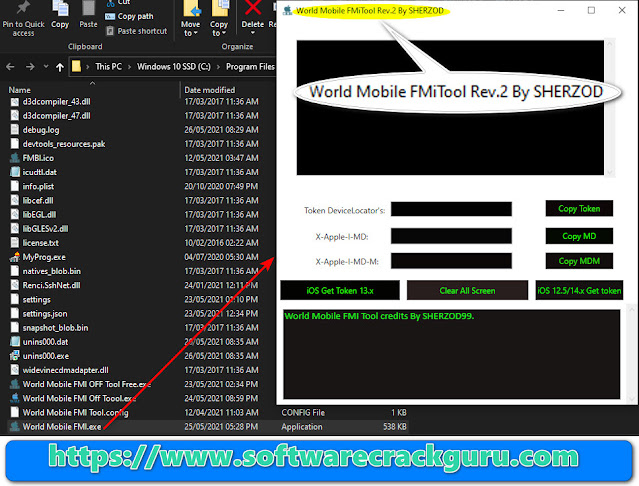Click Pin to Quick access icon
The width and height of the screenshot is (639, 486).
23,7
